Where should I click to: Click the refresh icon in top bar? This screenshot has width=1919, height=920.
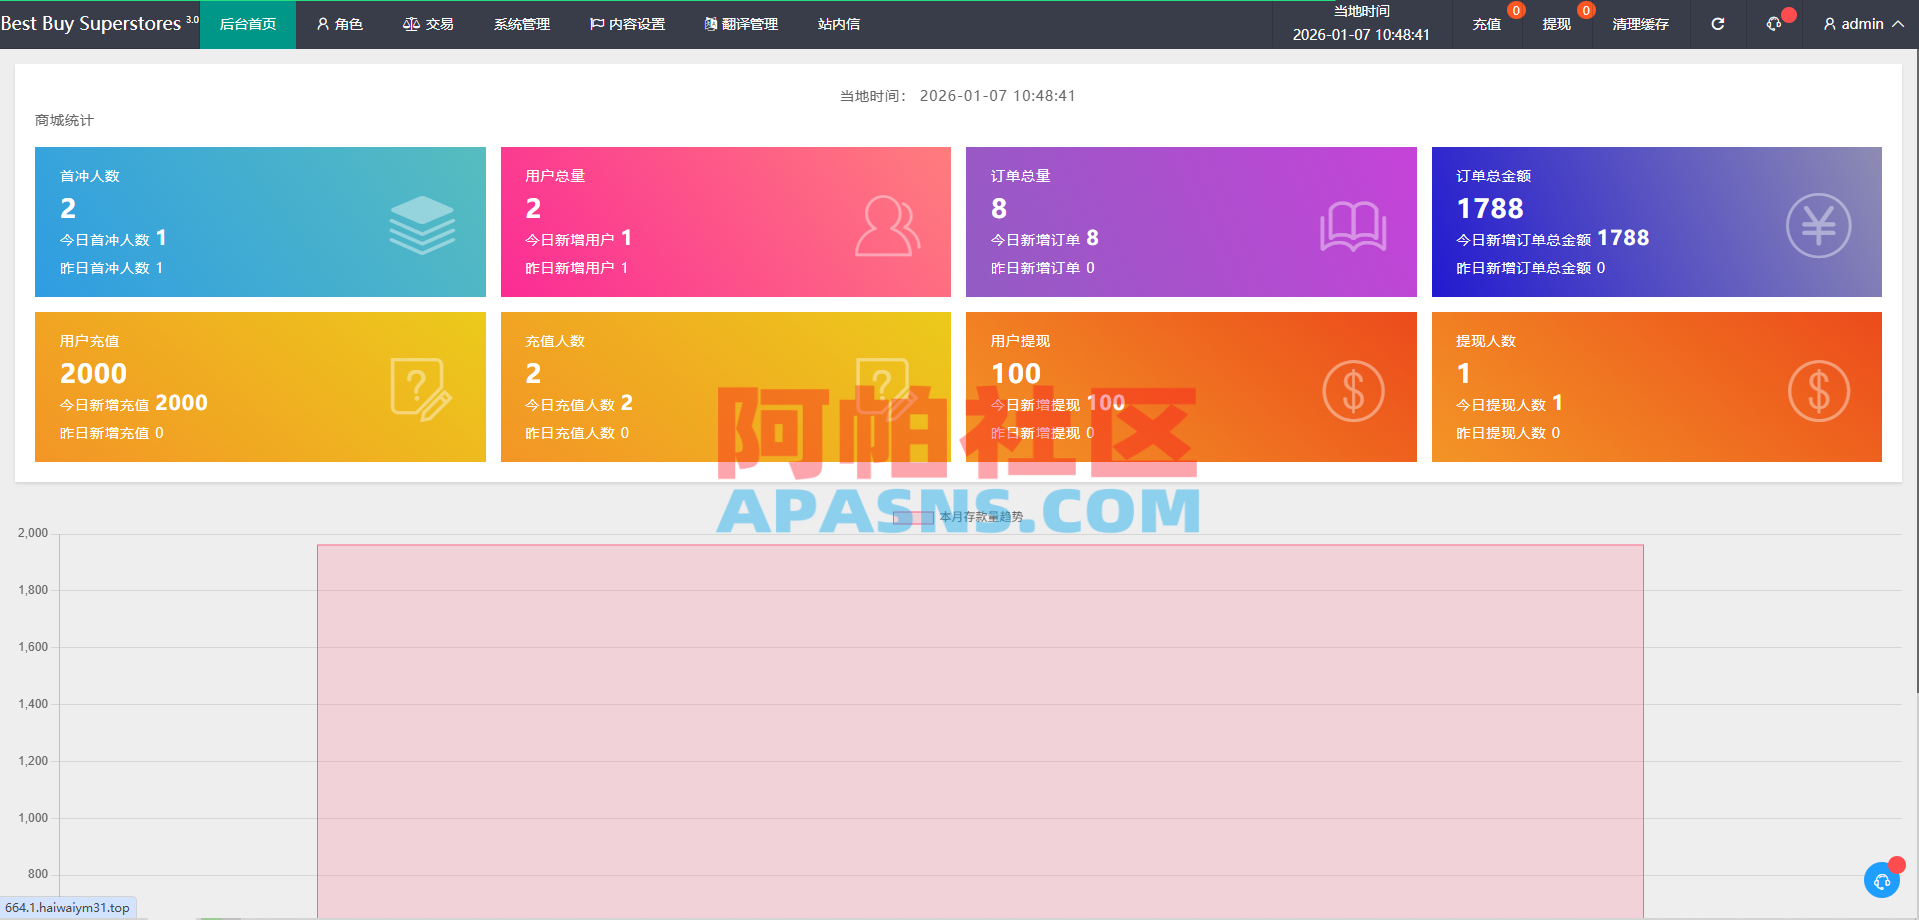[1717, 24]
